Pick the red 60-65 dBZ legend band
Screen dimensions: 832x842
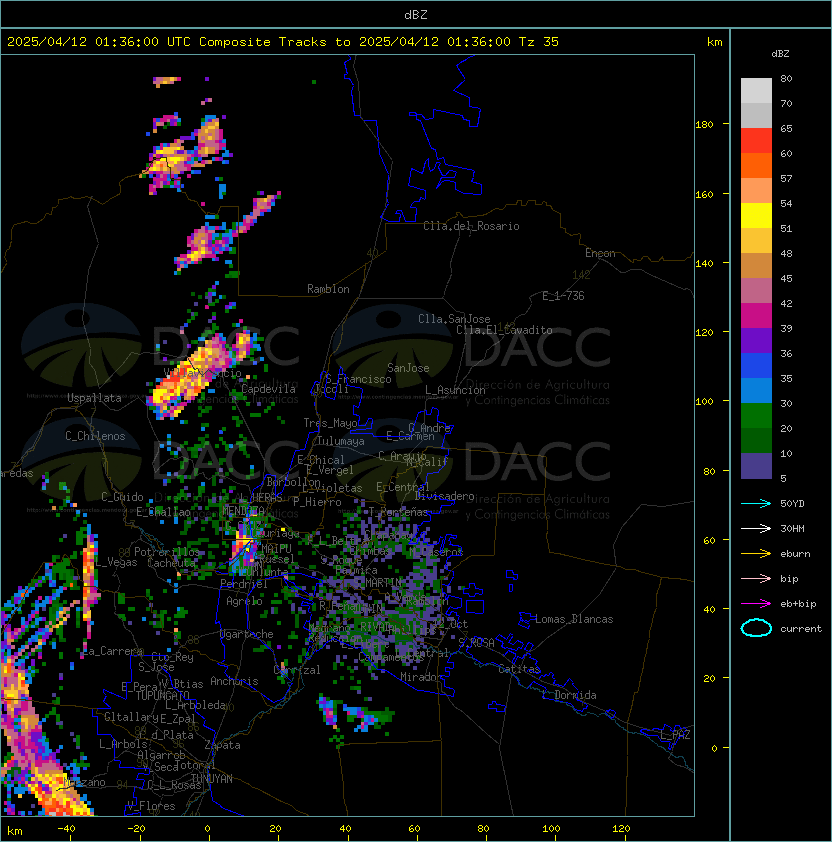pos(756,141)
